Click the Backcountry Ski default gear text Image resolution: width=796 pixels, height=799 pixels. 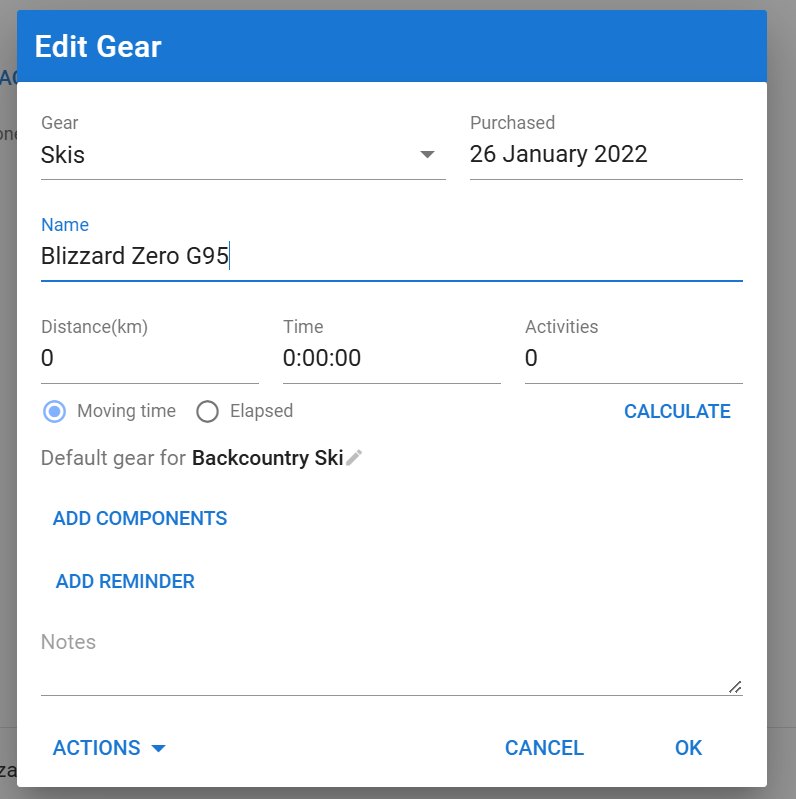coord(268,458)
